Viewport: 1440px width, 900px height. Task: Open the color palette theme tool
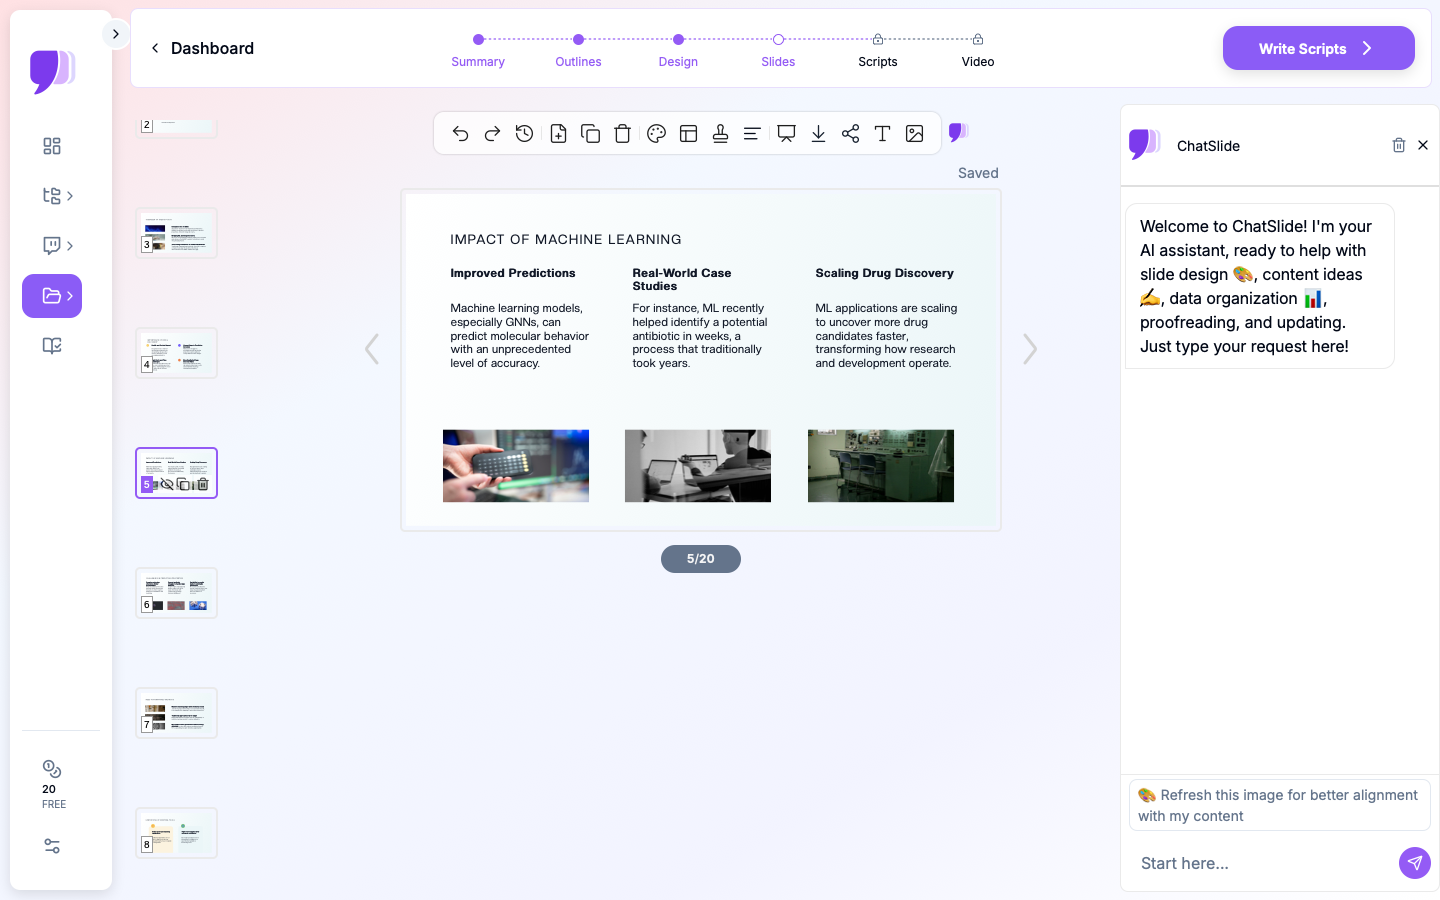pyautogui.click(x=656, y=134)
